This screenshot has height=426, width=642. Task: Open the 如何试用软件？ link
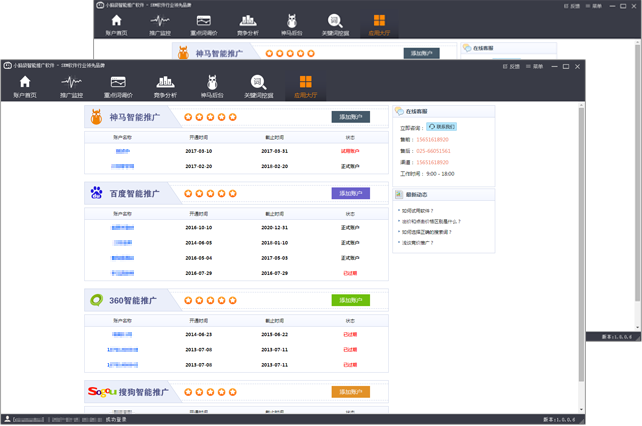coord(417,211)
